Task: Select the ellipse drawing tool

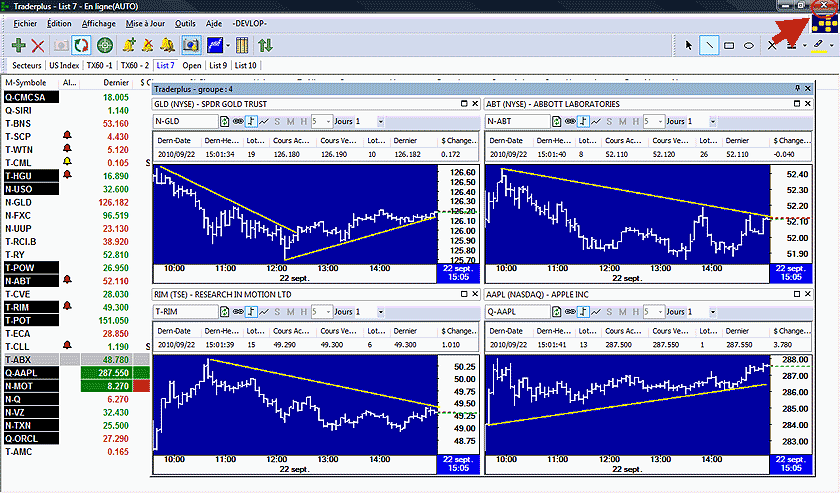Action: tap(749, 46)
